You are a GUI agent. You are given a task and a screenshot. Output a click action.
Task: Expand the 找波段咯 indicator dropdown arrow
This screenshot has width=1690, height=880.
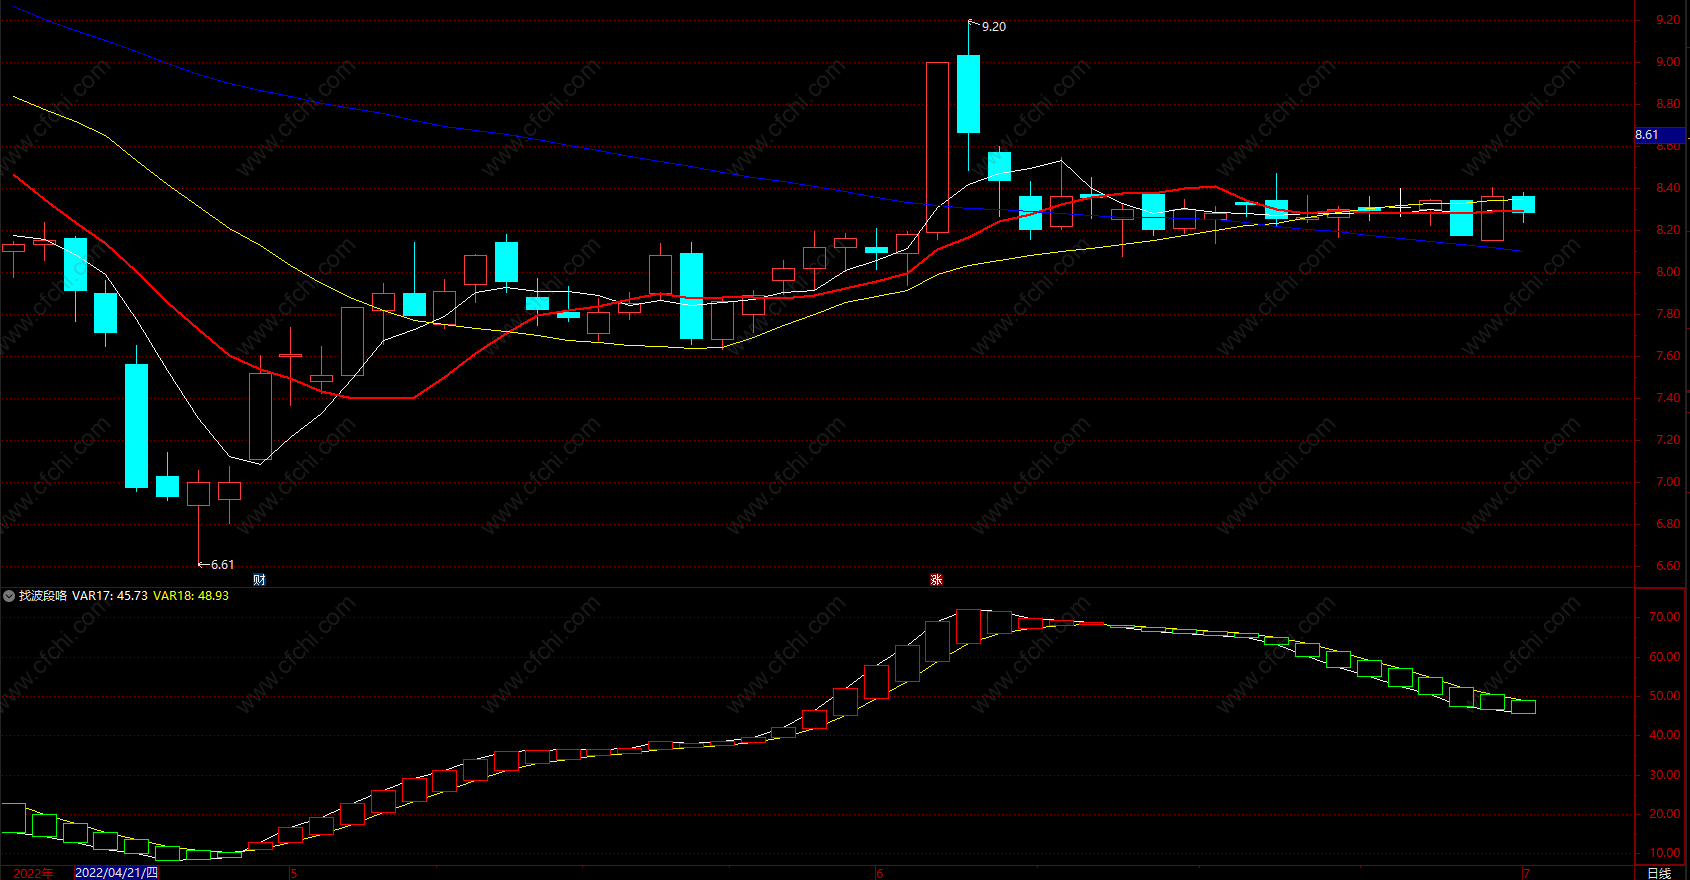[9, 596]
